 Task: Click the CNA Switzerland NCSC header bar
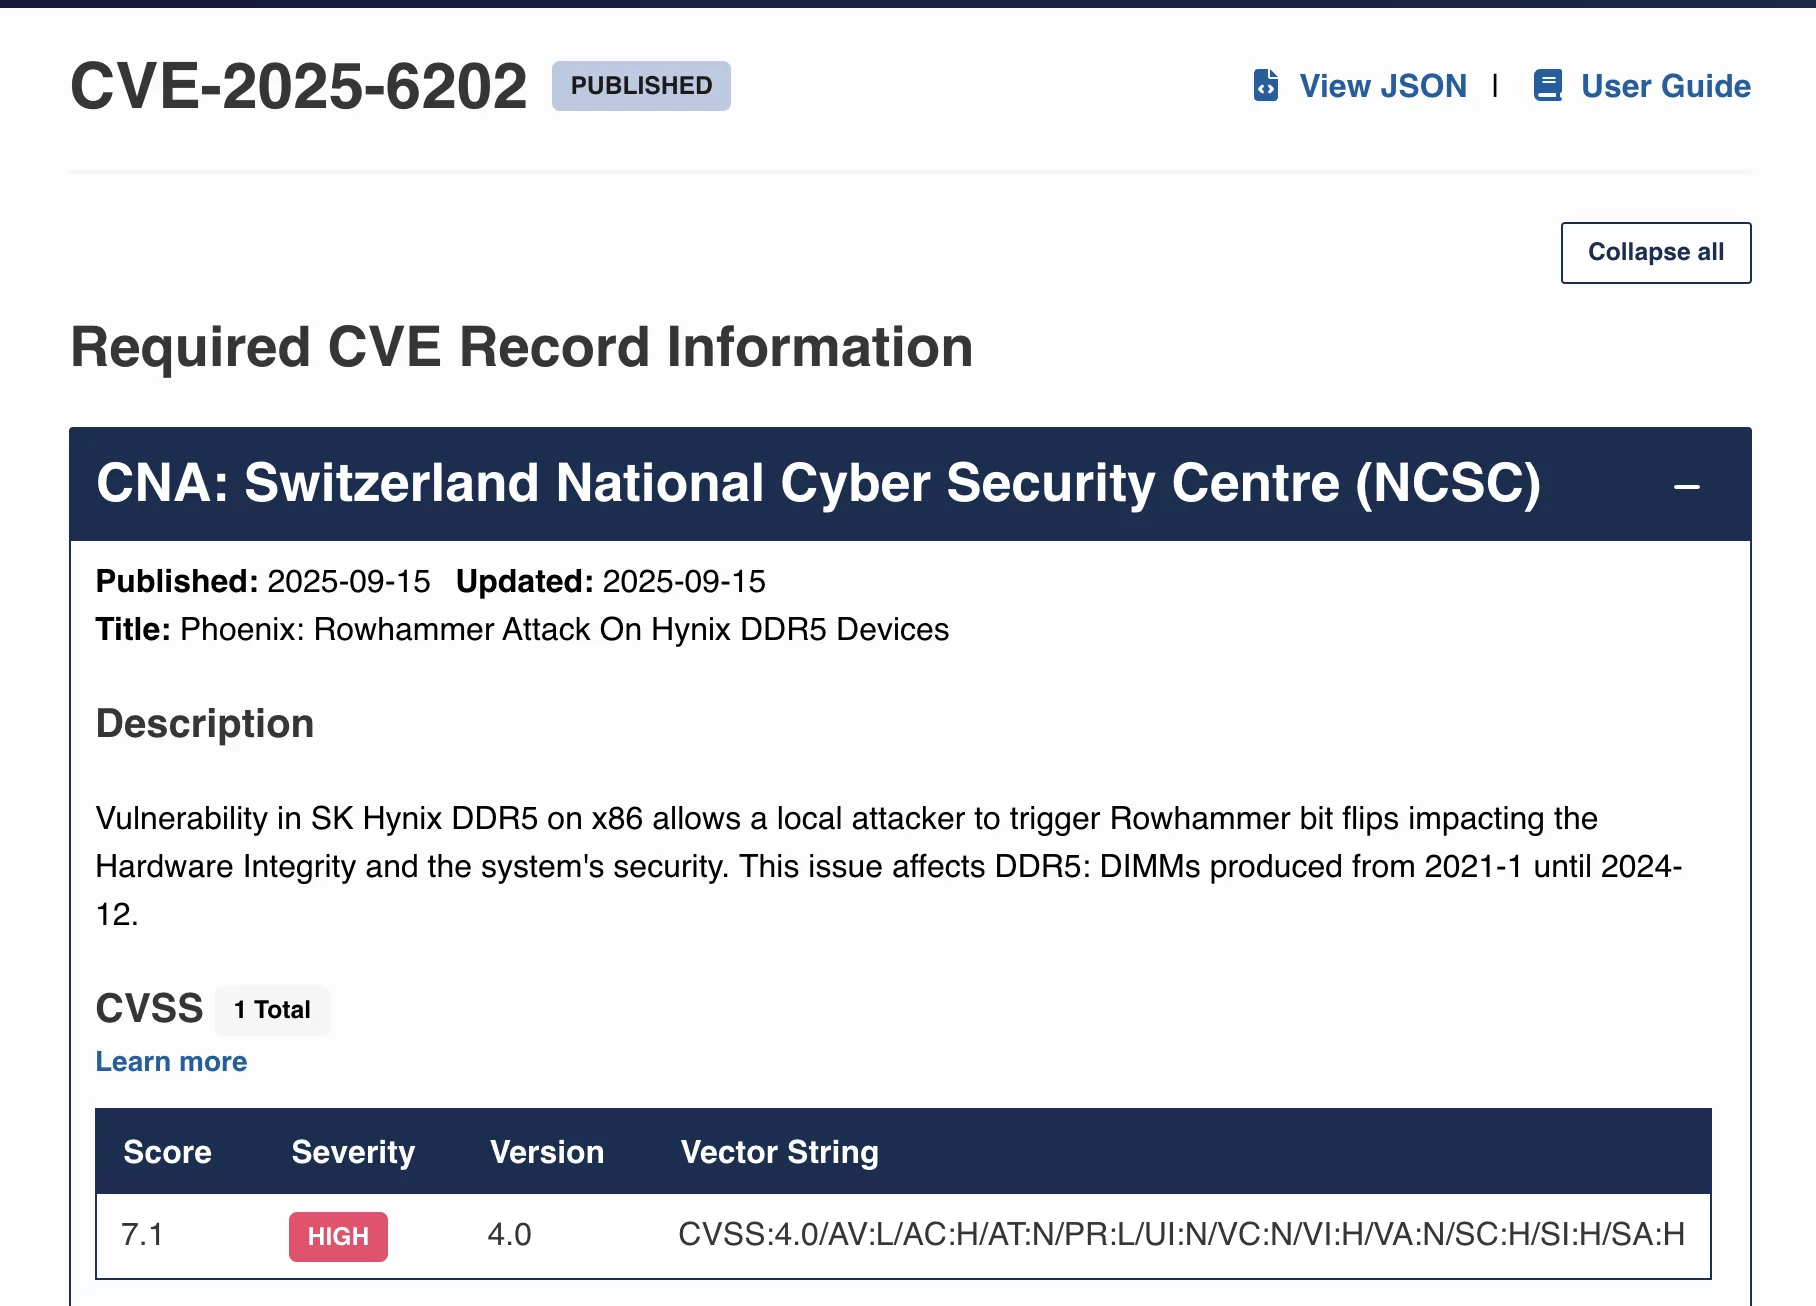point(817,484)
